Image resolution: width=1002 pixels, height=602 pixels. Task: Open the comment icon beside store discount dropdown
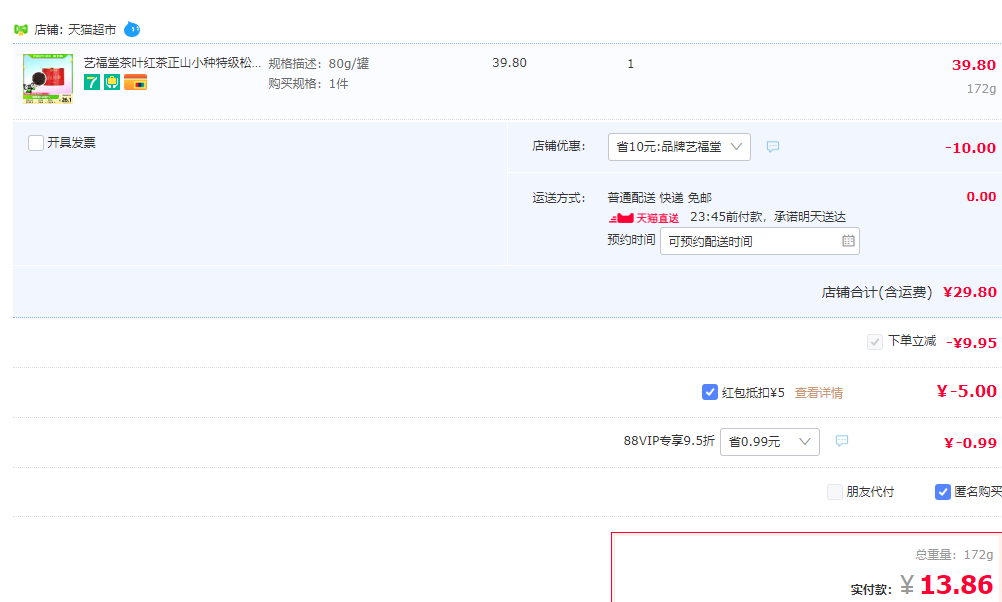(x=773, y=147)
